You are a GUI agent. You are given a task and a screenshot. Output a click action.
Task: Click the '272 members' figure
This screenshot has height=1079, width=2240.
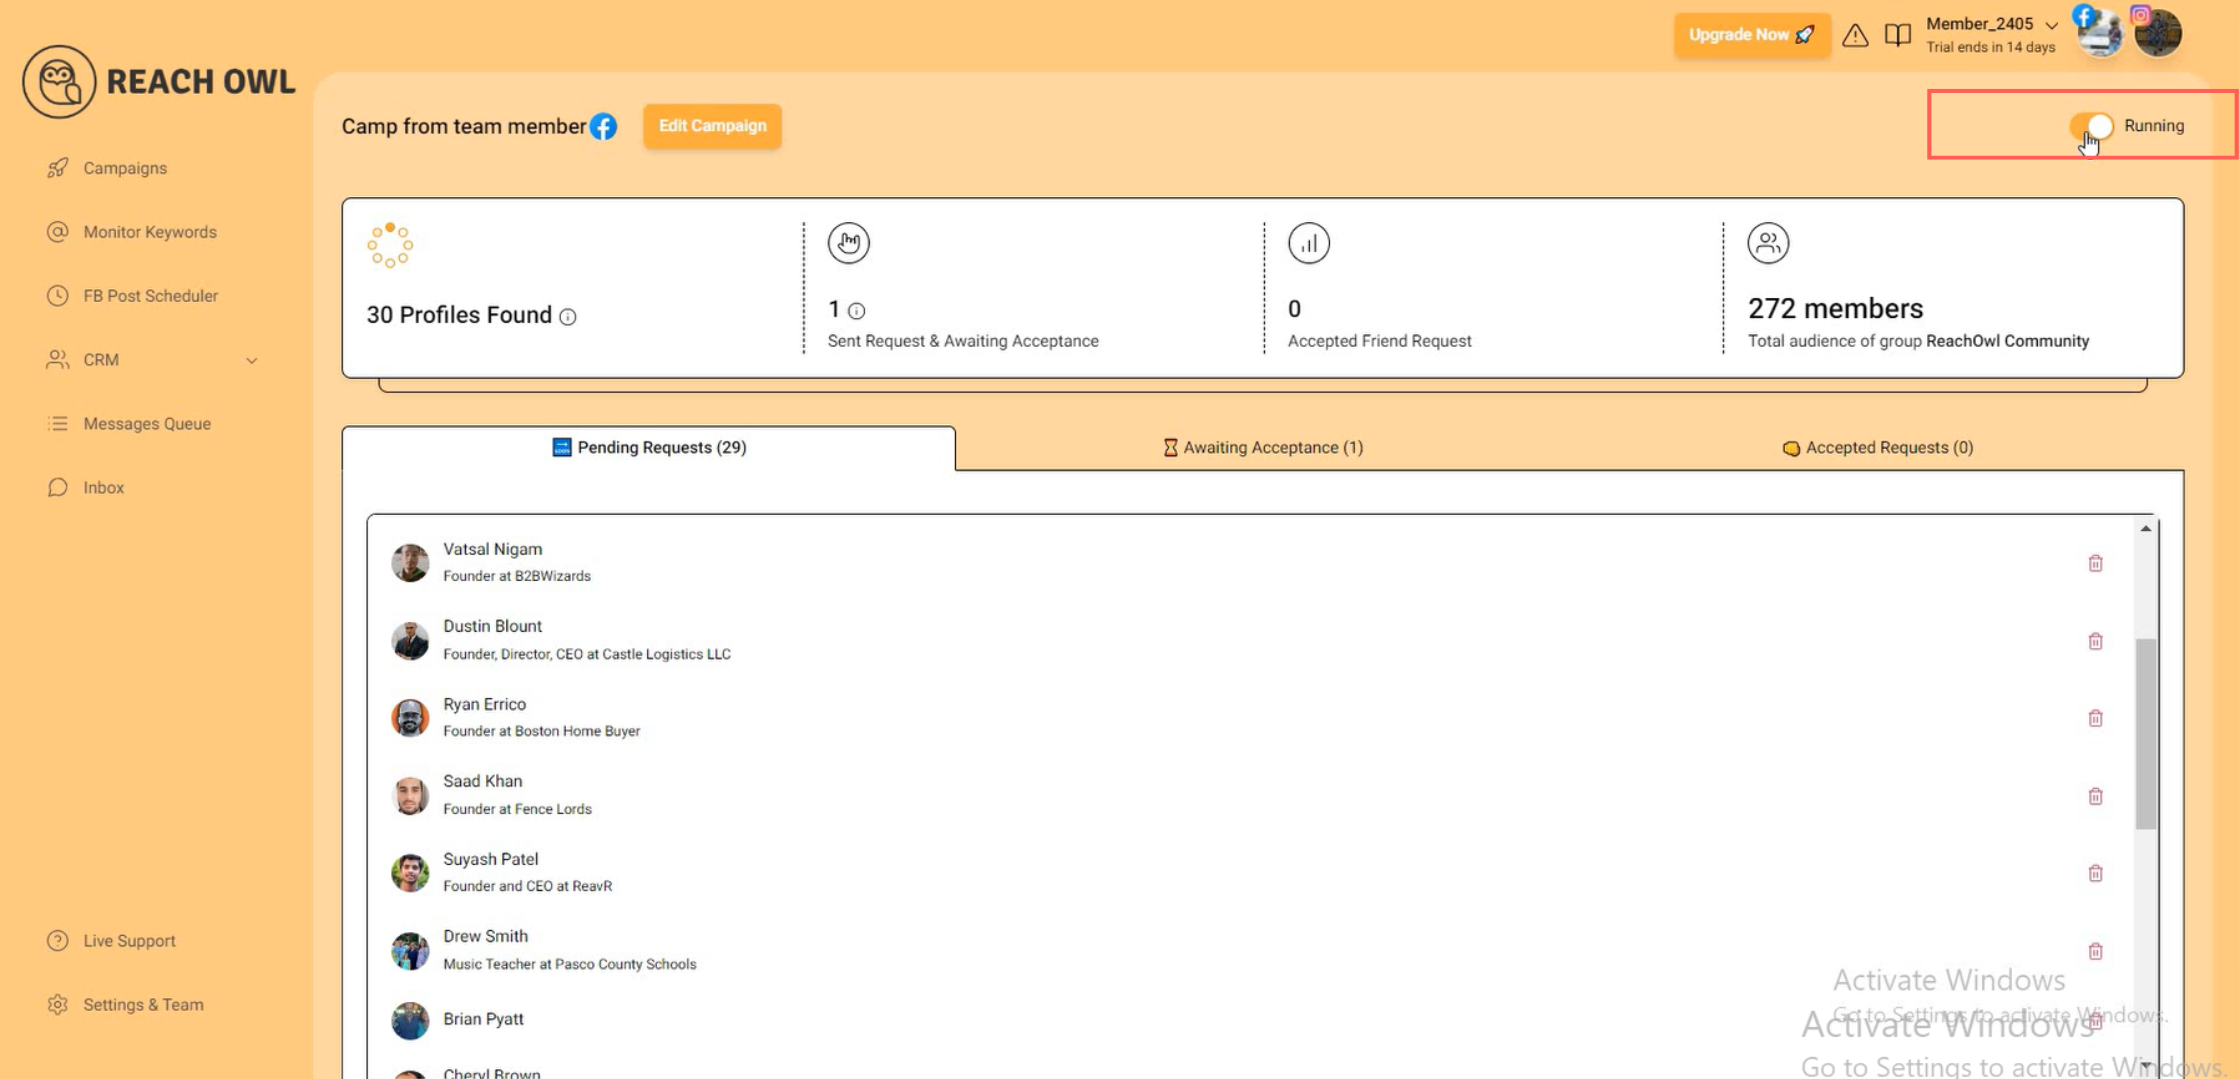click(1836, 309)
